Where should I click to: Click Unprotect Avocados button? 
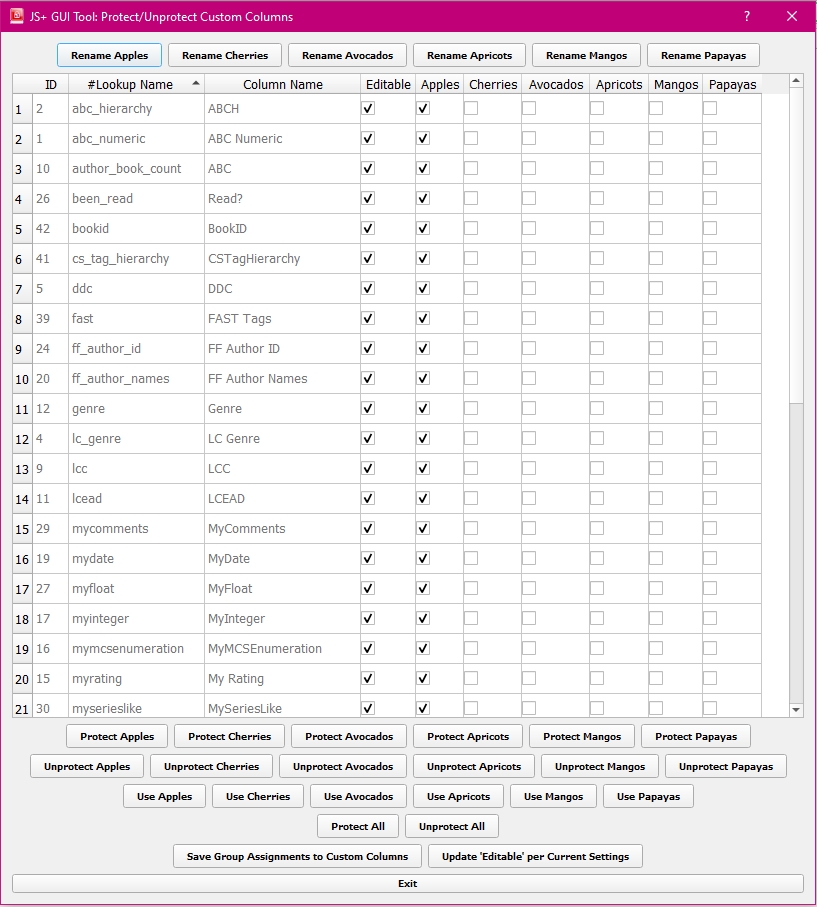click(x=343, y=766)
